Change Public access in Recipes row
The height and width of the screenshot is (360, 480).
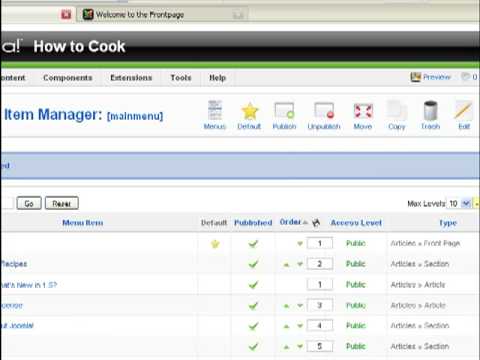coord(356,264)
